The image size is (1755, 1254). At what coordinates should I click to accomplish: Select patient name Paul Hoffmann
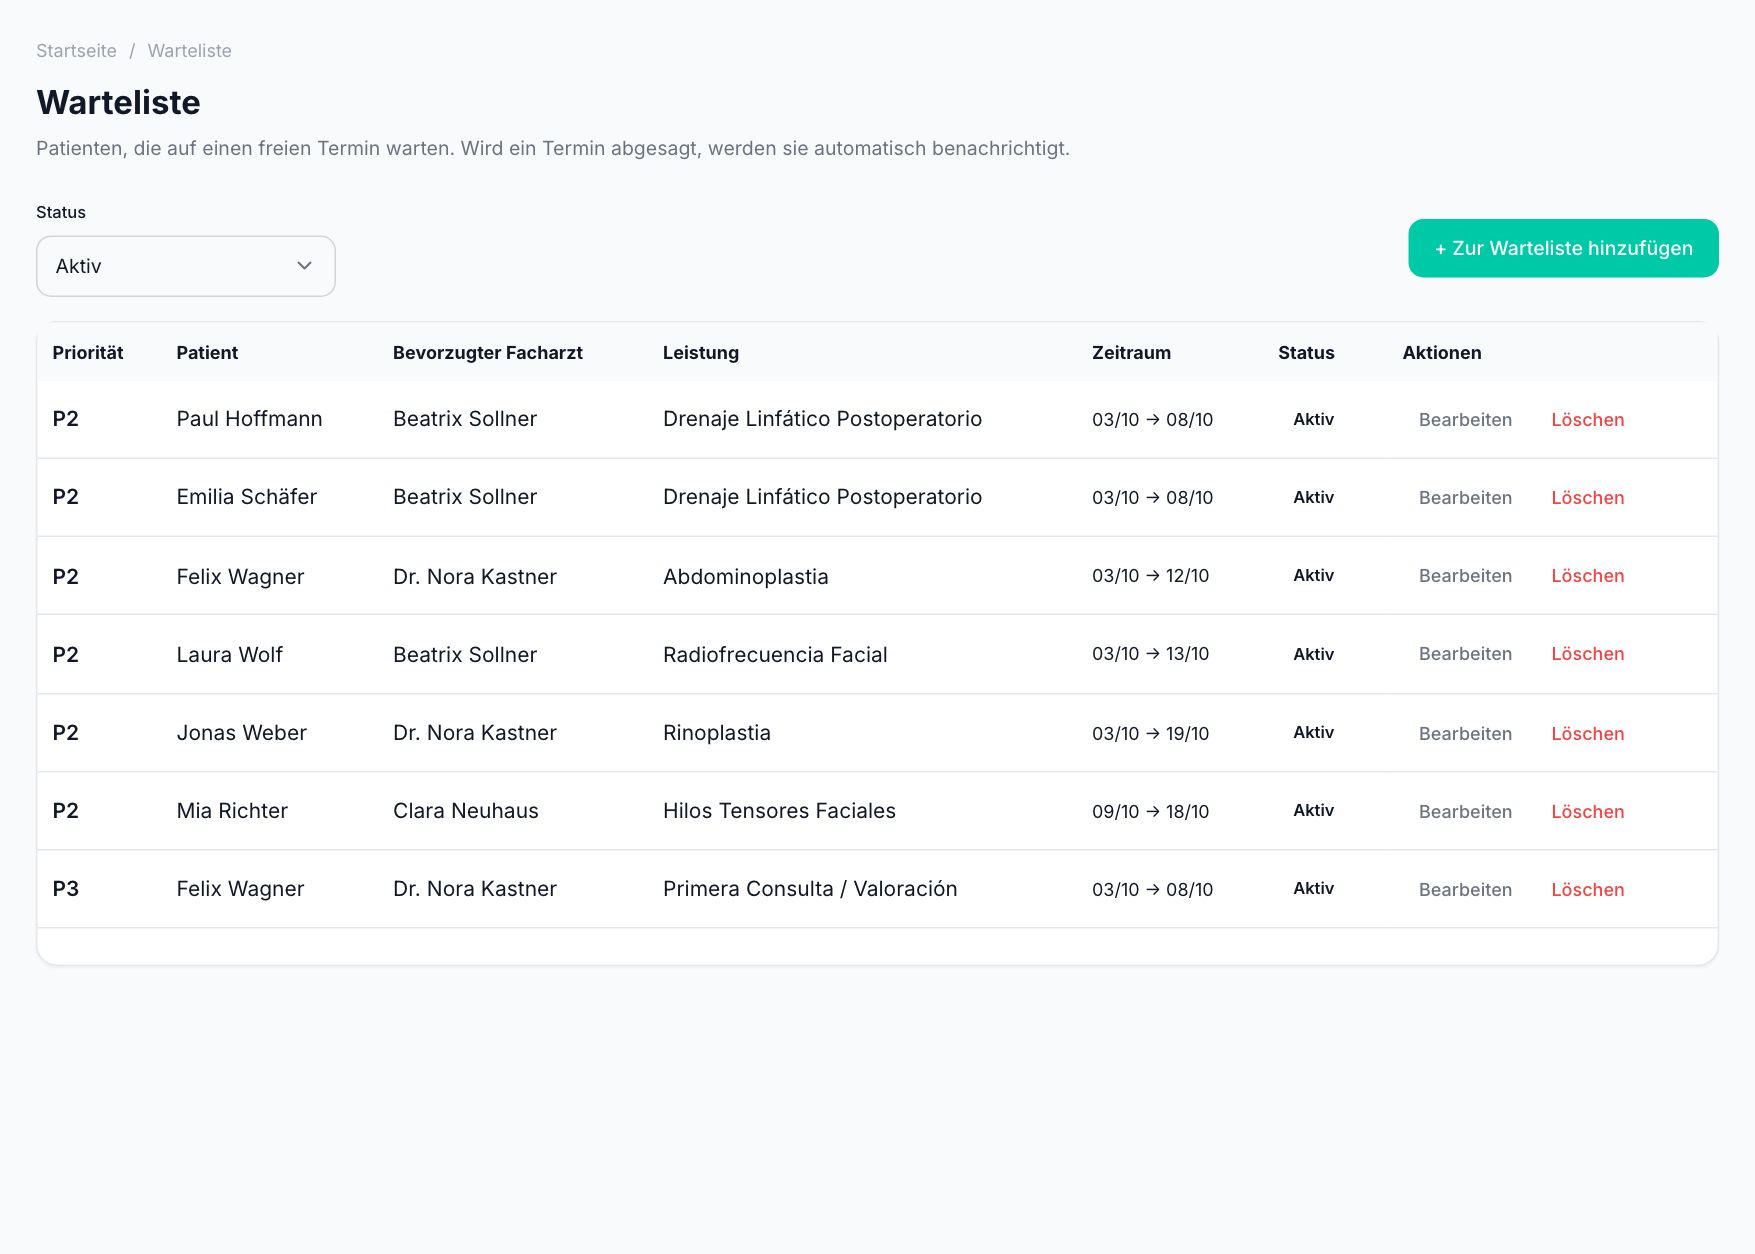click(x=249, y=419)
